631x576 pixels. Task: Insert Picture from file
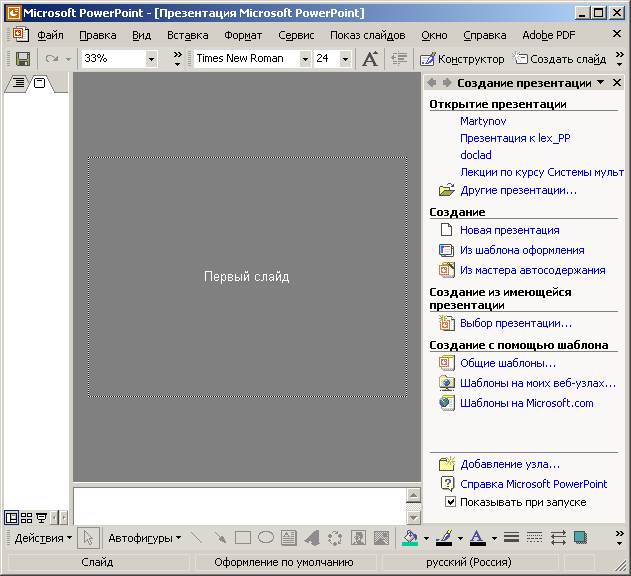point(381,538)
